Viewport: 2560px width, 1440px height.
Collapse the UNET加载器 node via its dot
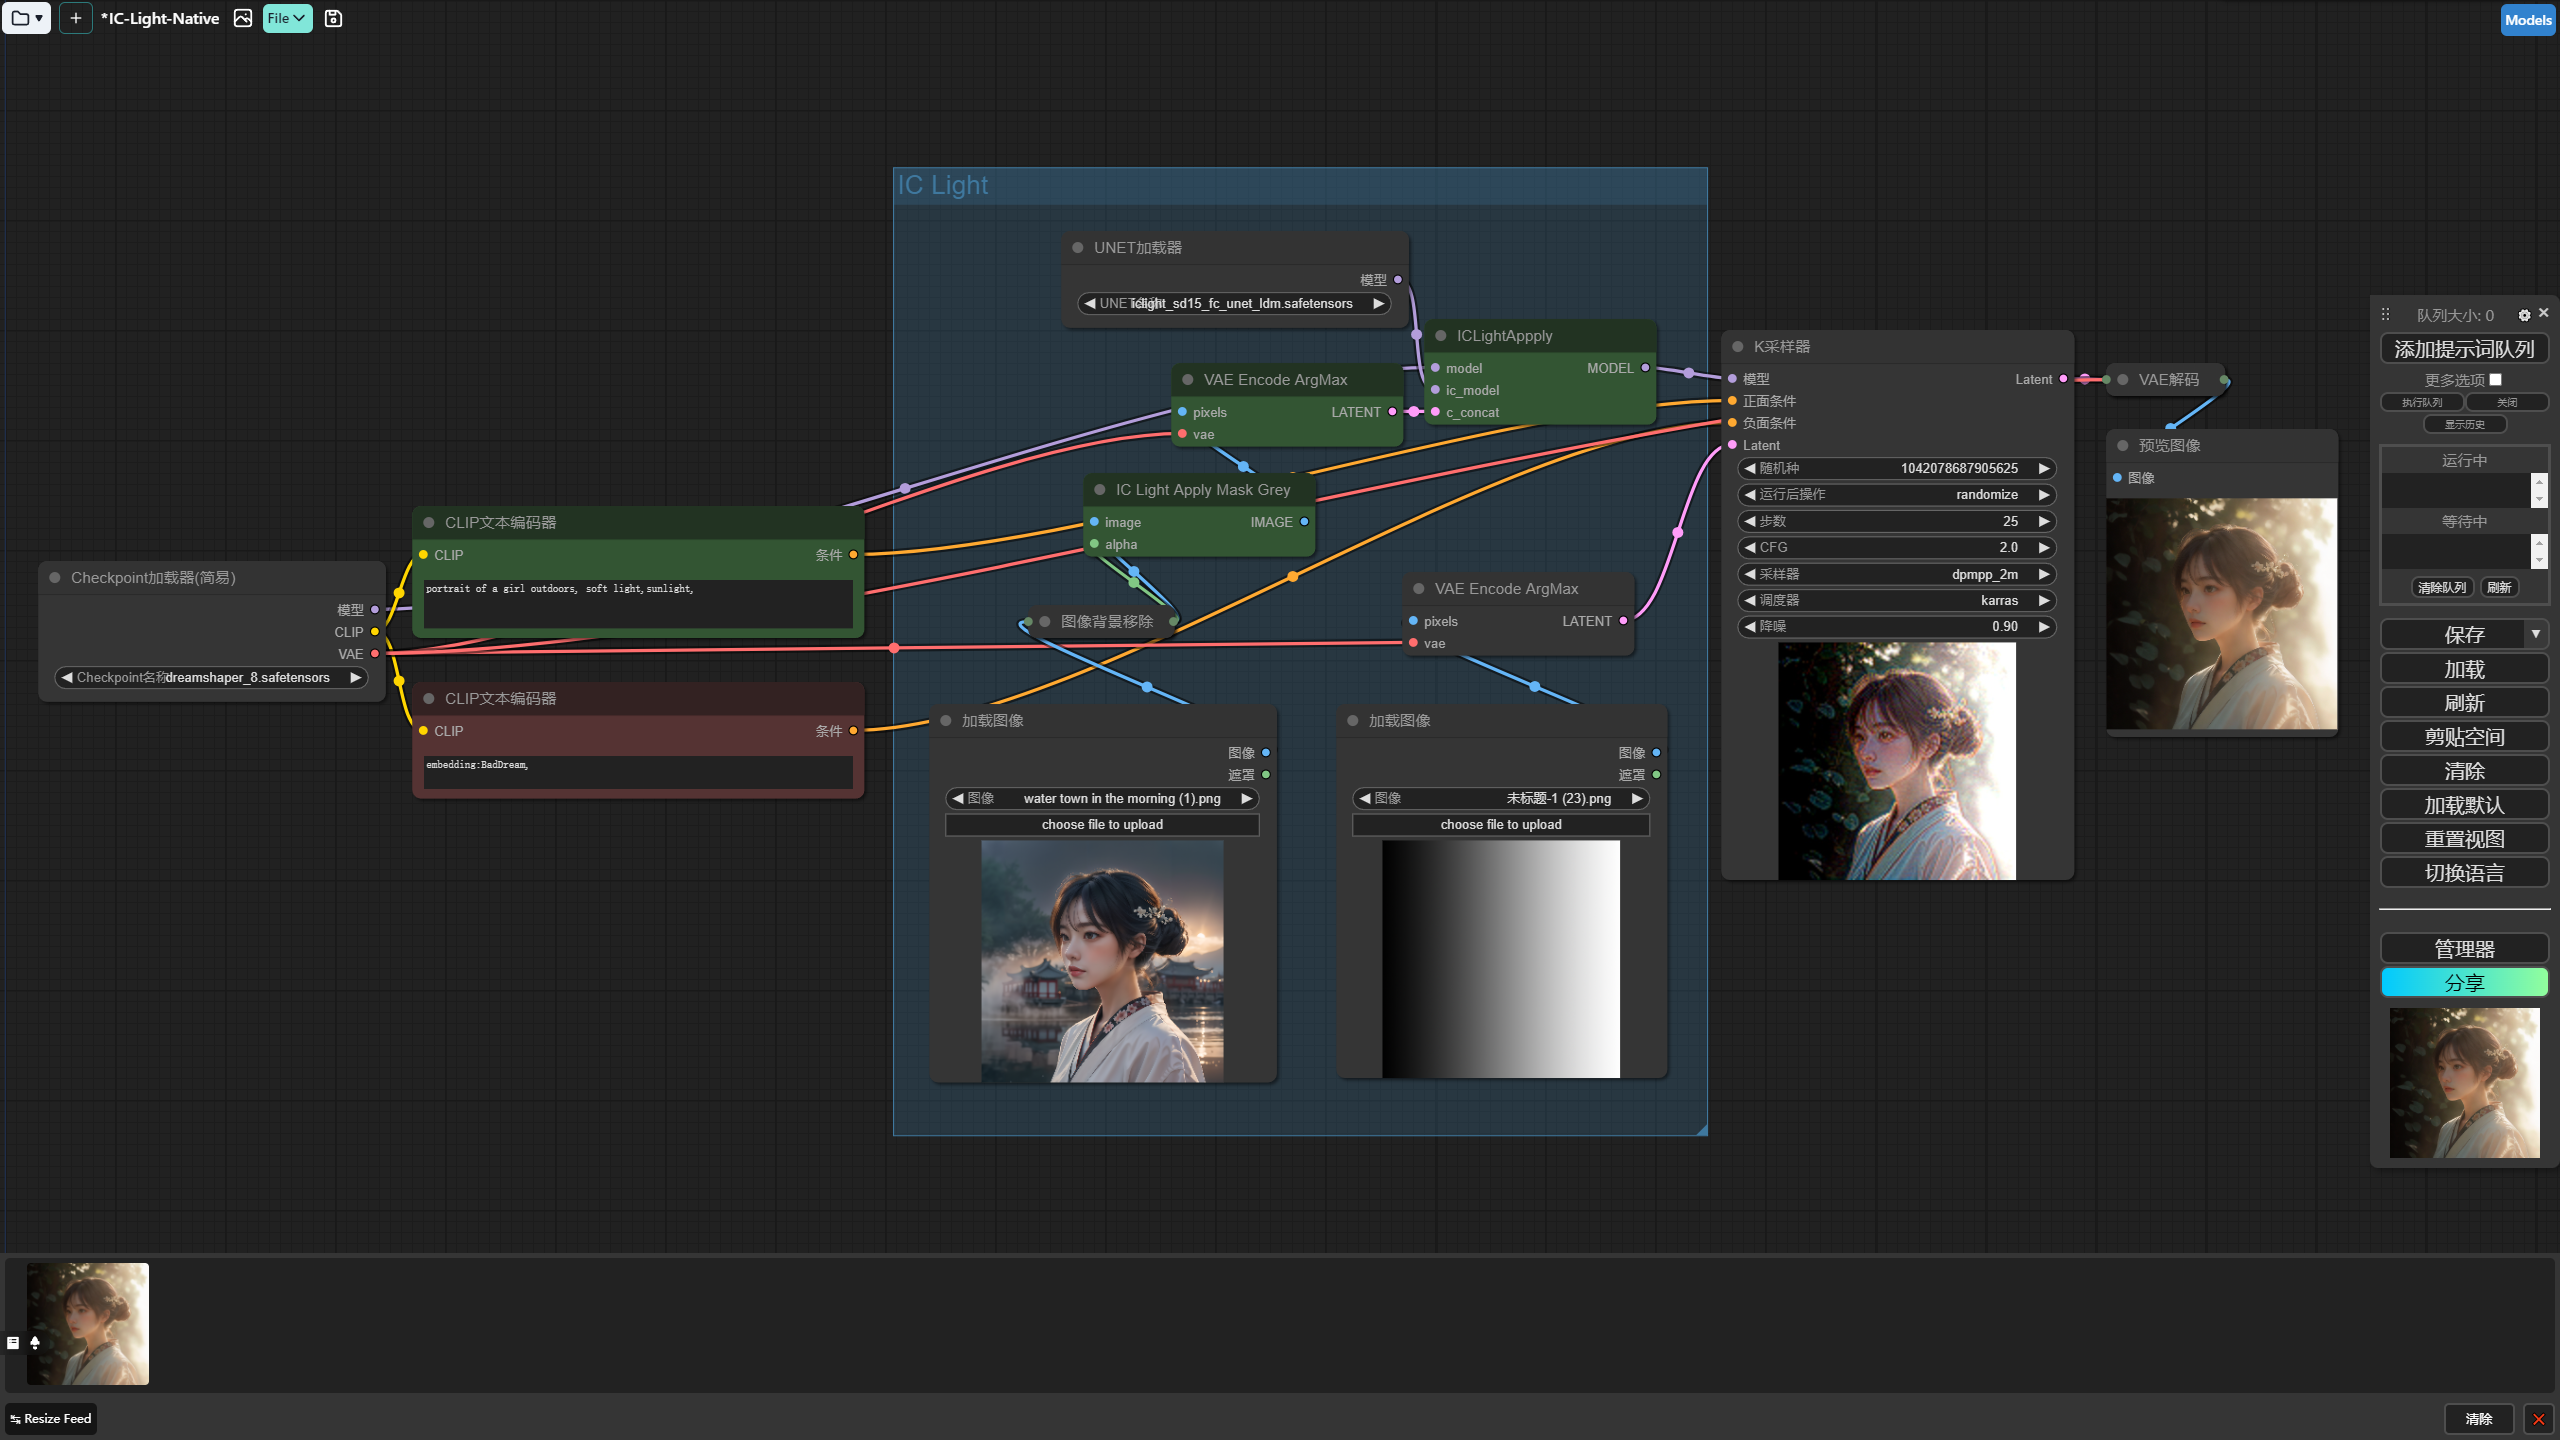pos(1078,248)
